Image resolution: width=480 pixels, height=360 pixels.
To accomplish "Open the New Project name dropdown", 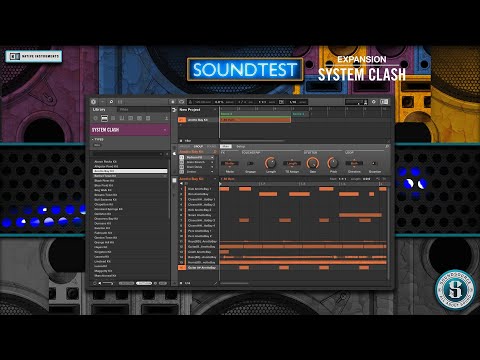I will [215, 110].
